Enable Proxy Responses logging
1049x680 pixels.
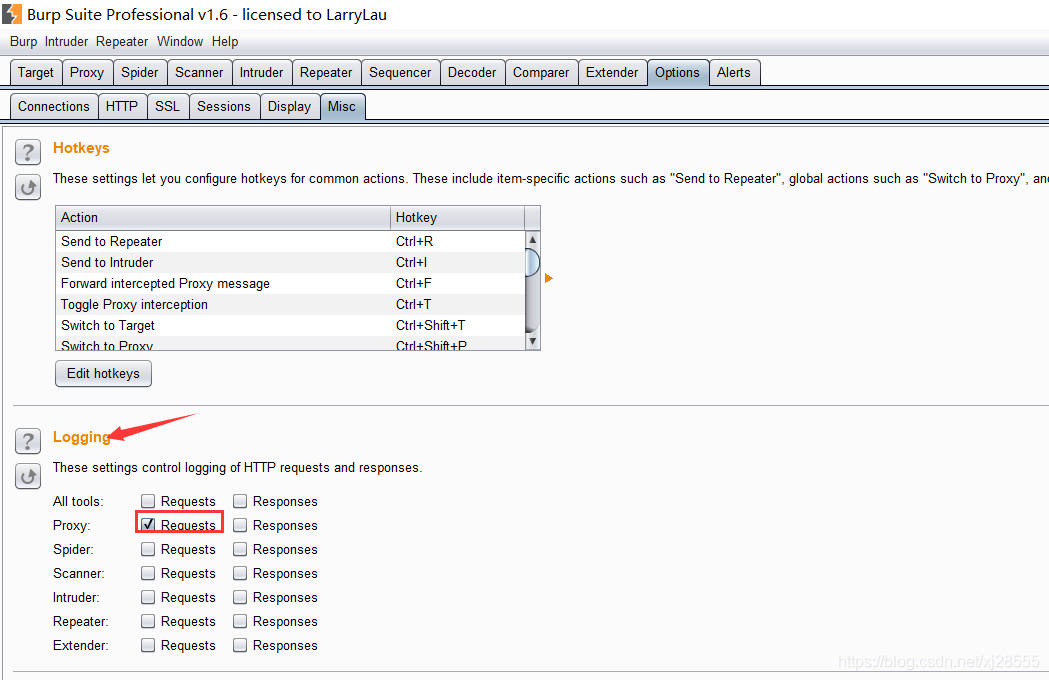[240, 525]
